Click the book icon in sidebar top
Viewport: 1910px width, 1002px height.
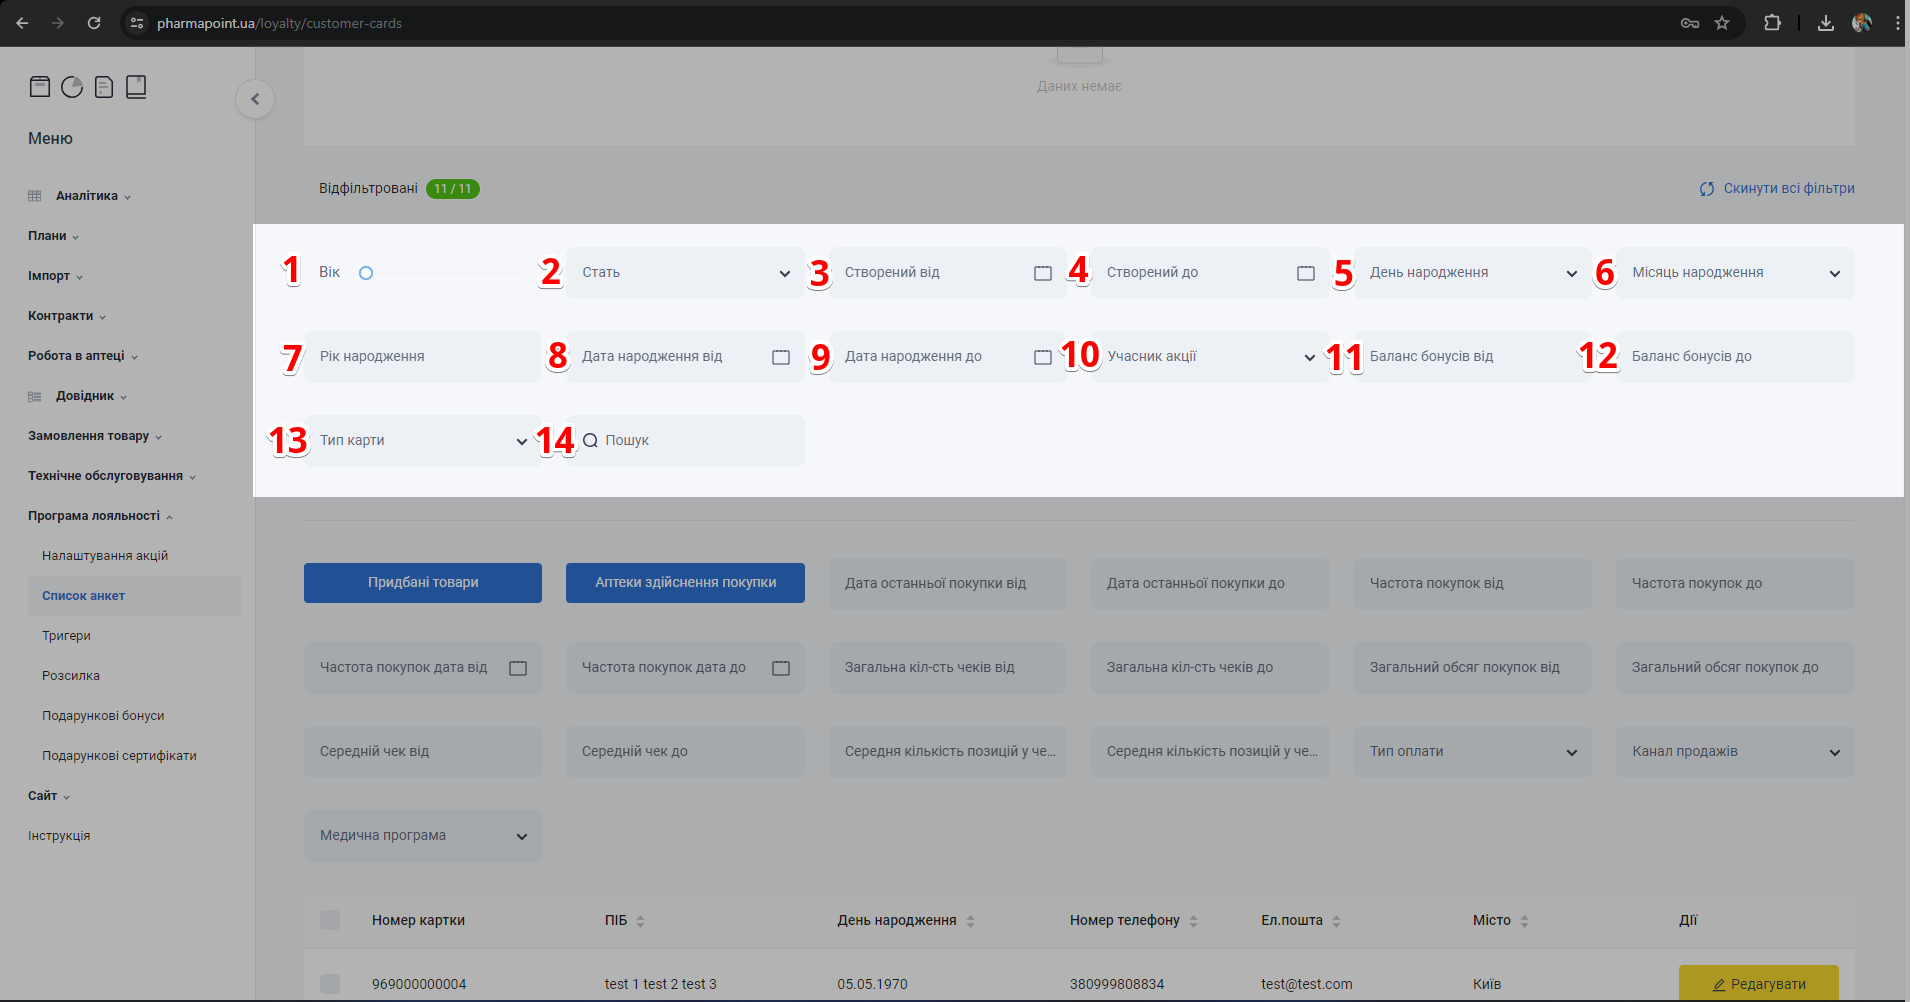point(136,87)
